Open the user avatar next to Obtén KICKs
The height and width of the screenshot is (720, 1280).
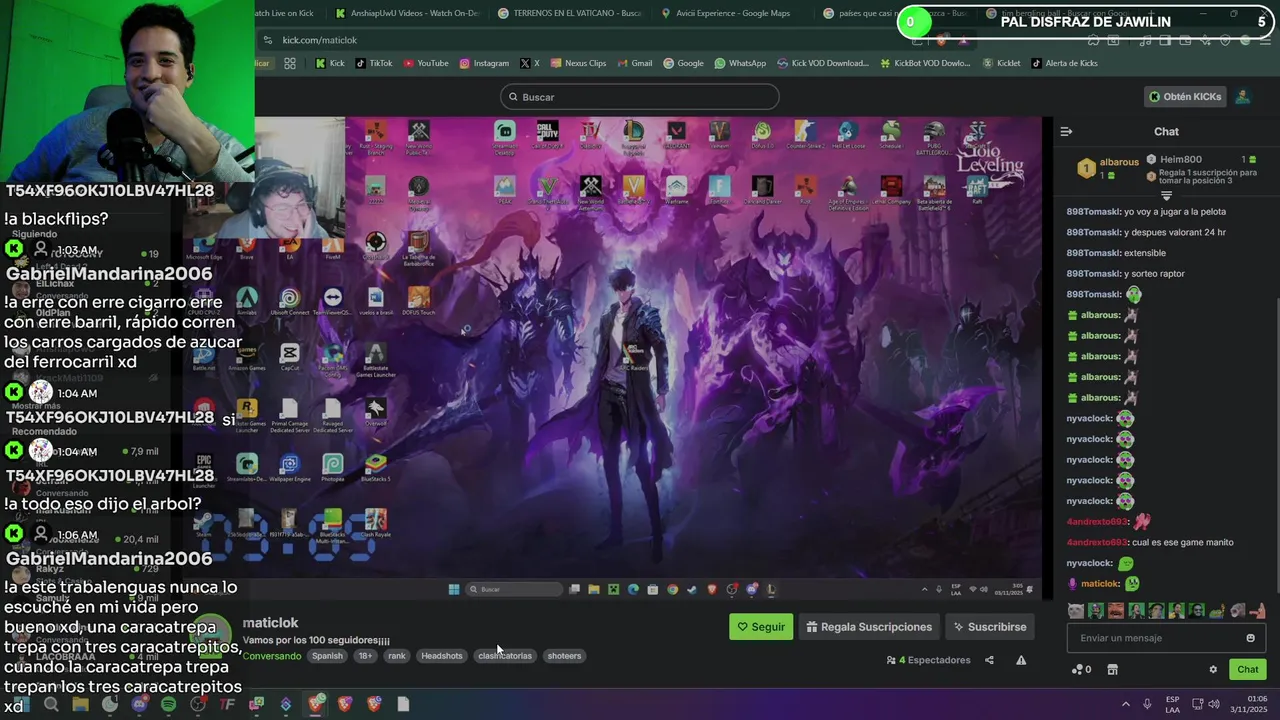1242,97
